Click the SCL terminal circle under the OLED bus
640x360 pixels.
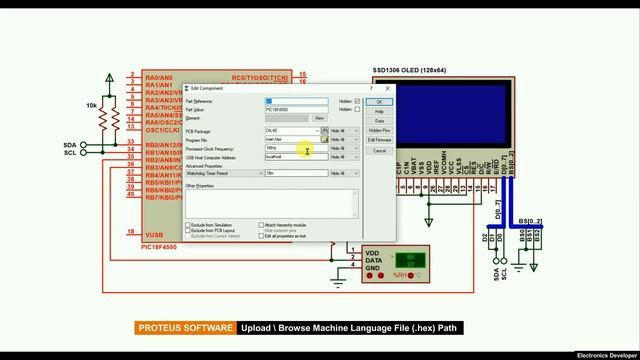coord(504,261)
